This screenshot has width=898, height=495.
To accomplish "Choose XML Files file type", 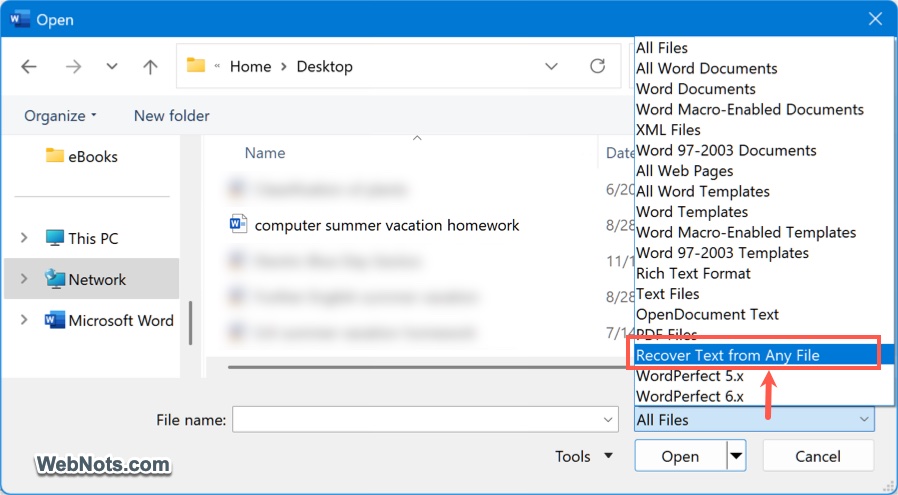I will [668, 130].
